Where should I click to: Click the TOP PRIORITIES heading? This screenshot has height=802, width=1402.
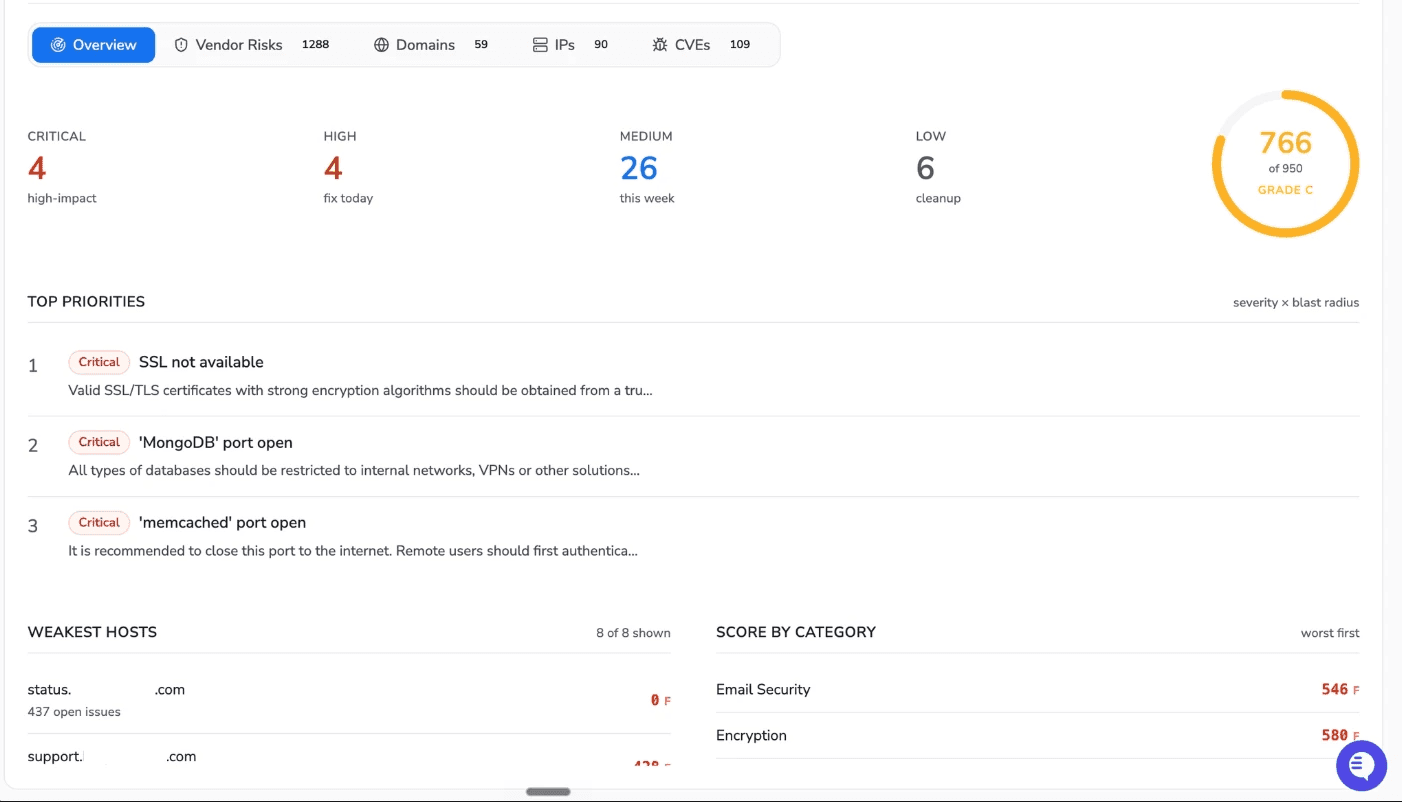[x=86, y=302]
